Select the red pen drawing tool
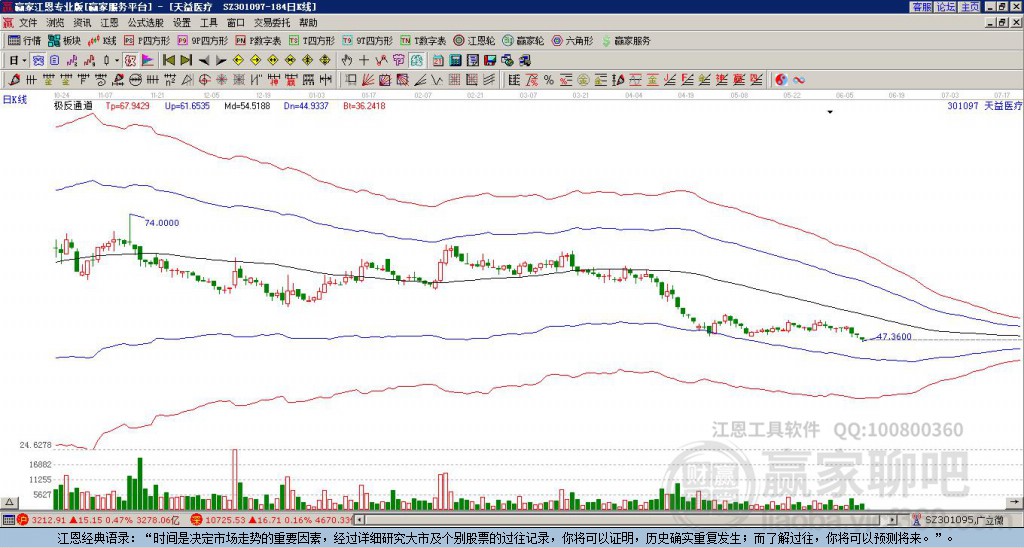This screenshot has width=1024, height=548. pyautogui.click(x=14, y=80)
